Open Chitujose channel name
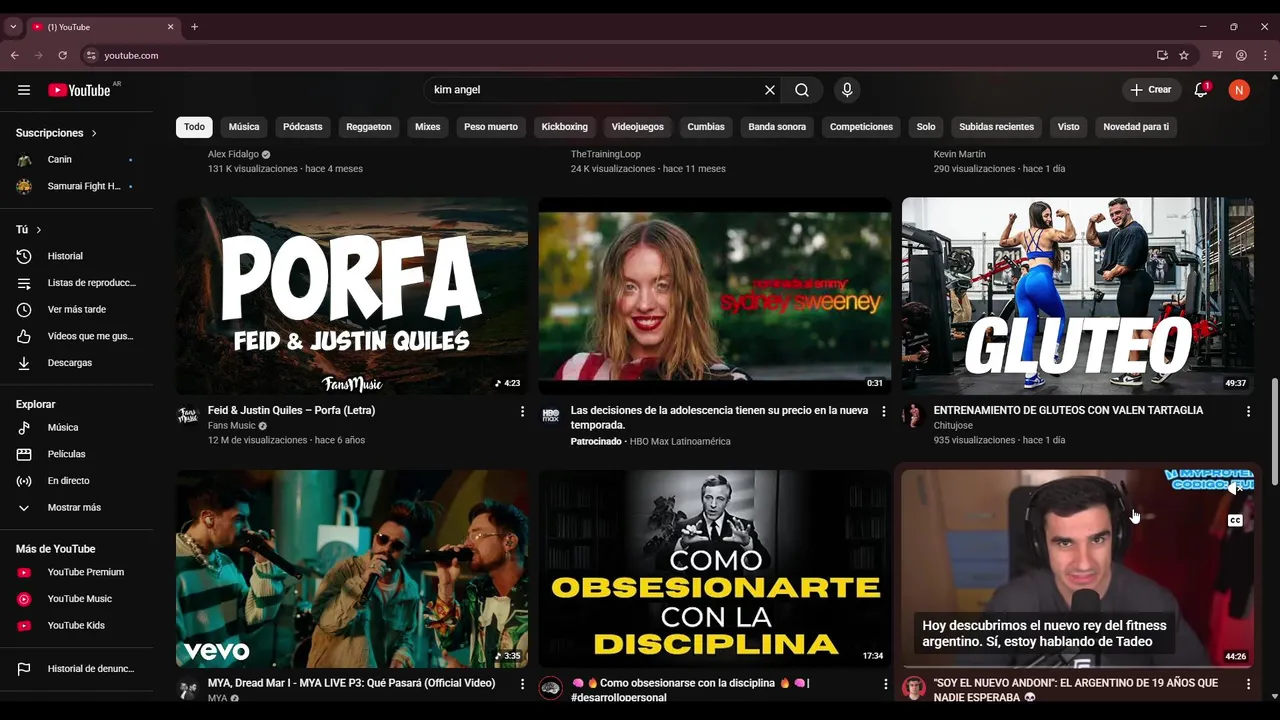Image resolution: width=1280 pixels, height=720 pixels. tap(953, 426)
